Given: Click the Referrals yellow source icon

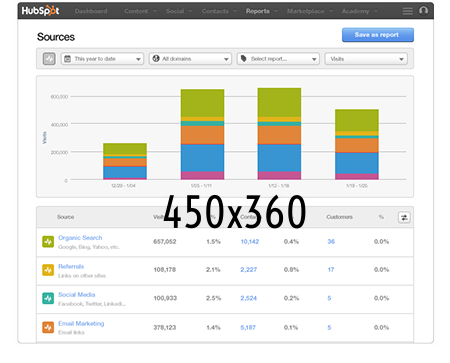Looking at the screenshot, I should [x=48, y=270].
